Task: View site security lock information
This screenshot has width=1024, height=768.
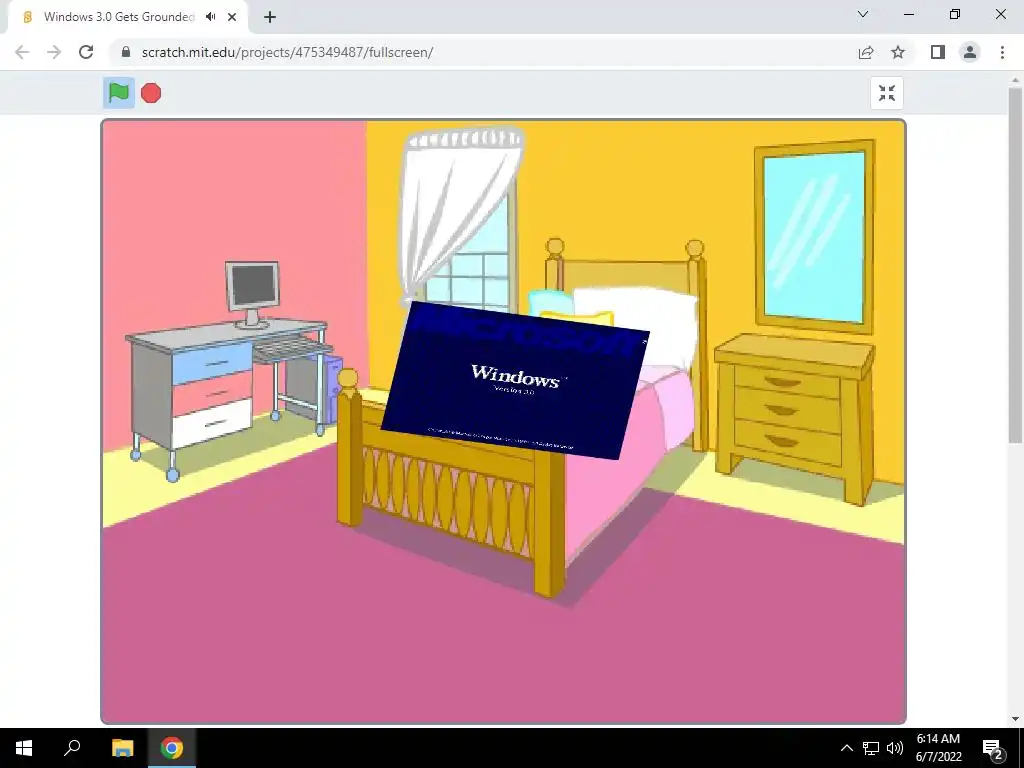Action: point(126,52)
